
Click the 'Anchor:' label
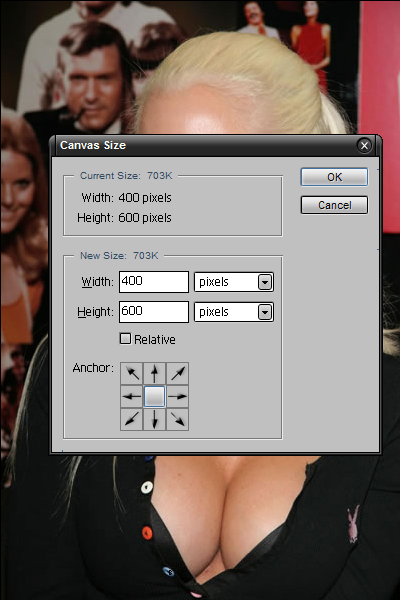(x=93, y=368)
